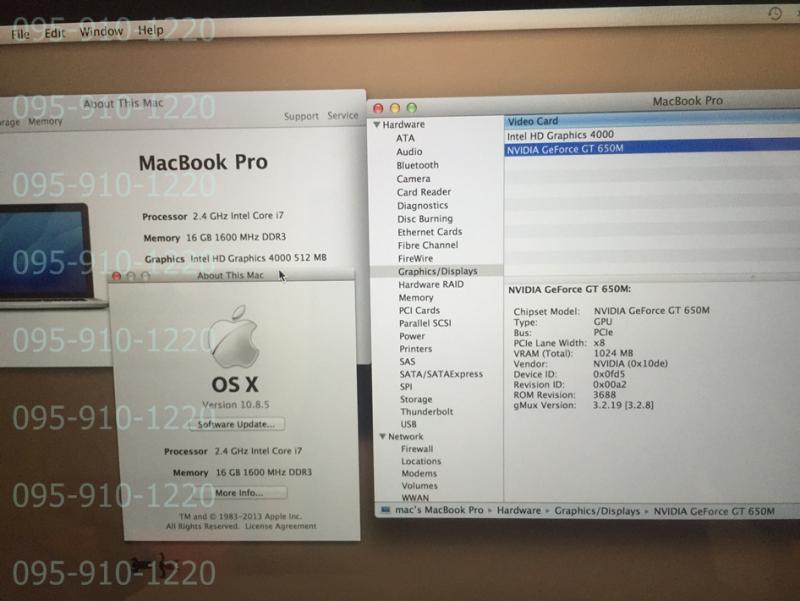The height and width of the screenshot is (601, 800).
Task: Select Storage in the sidebar
Action: tap(416, 399)
